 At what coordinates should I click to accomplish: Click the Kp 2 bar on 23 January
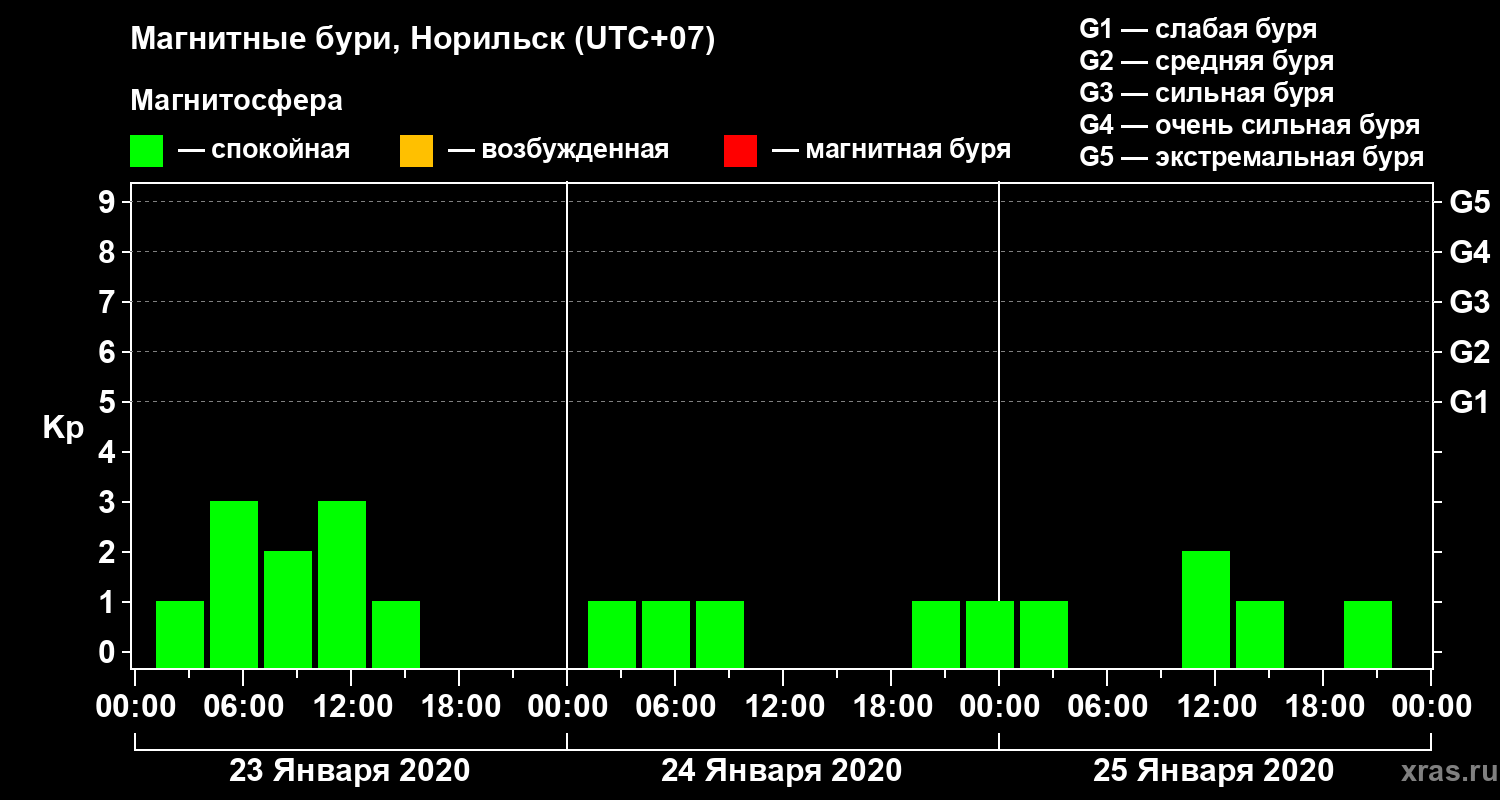pos(288,609)
